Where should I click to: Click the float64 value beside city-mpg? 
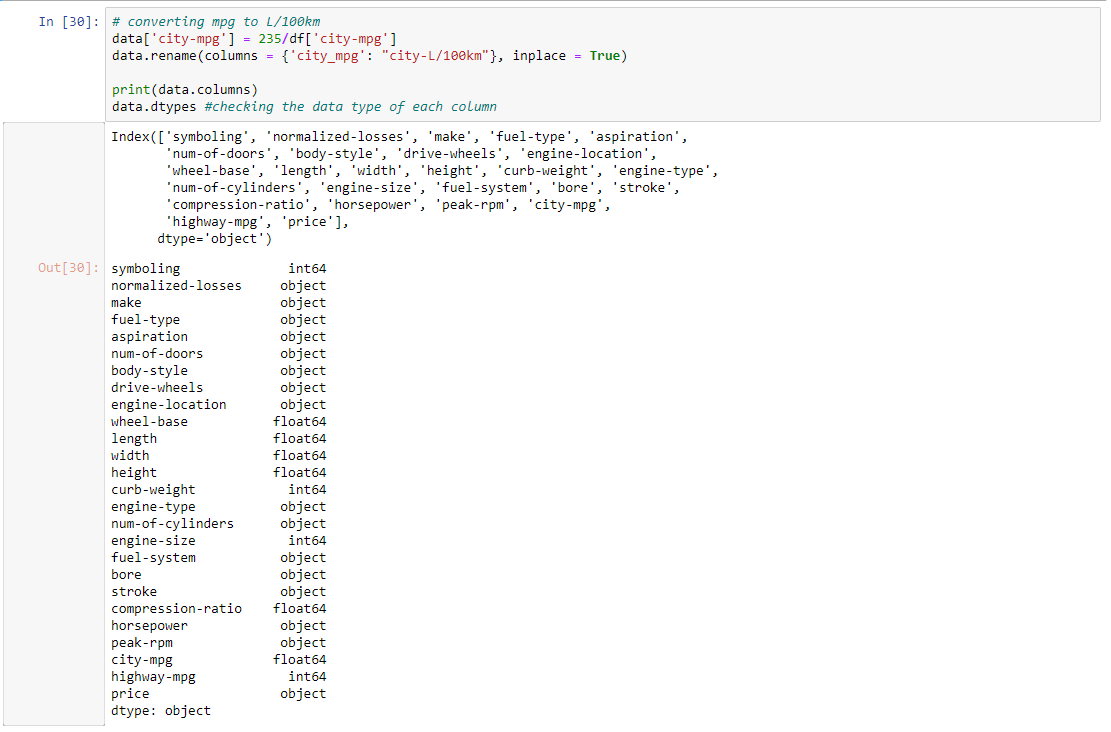click(x=300, y=660)
